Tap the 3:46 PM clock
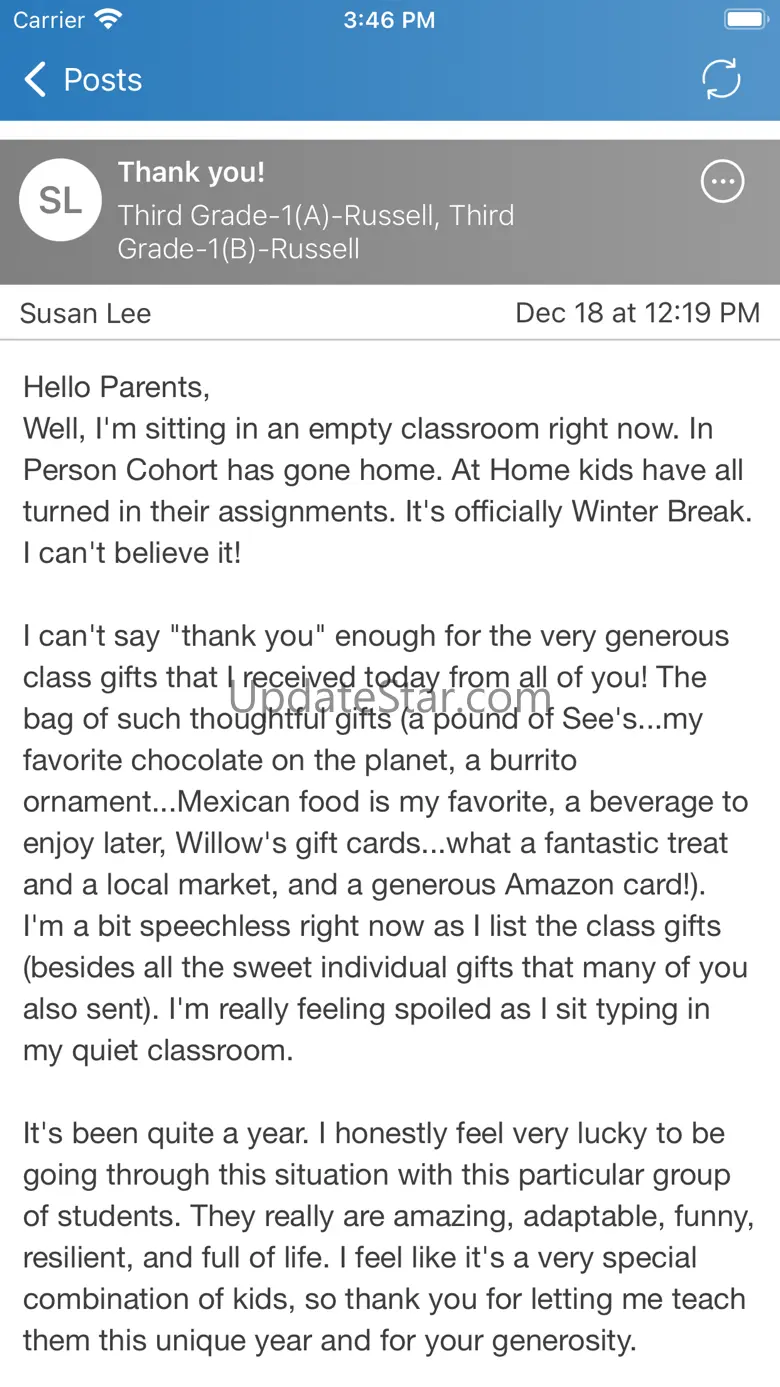 (389, 20)
